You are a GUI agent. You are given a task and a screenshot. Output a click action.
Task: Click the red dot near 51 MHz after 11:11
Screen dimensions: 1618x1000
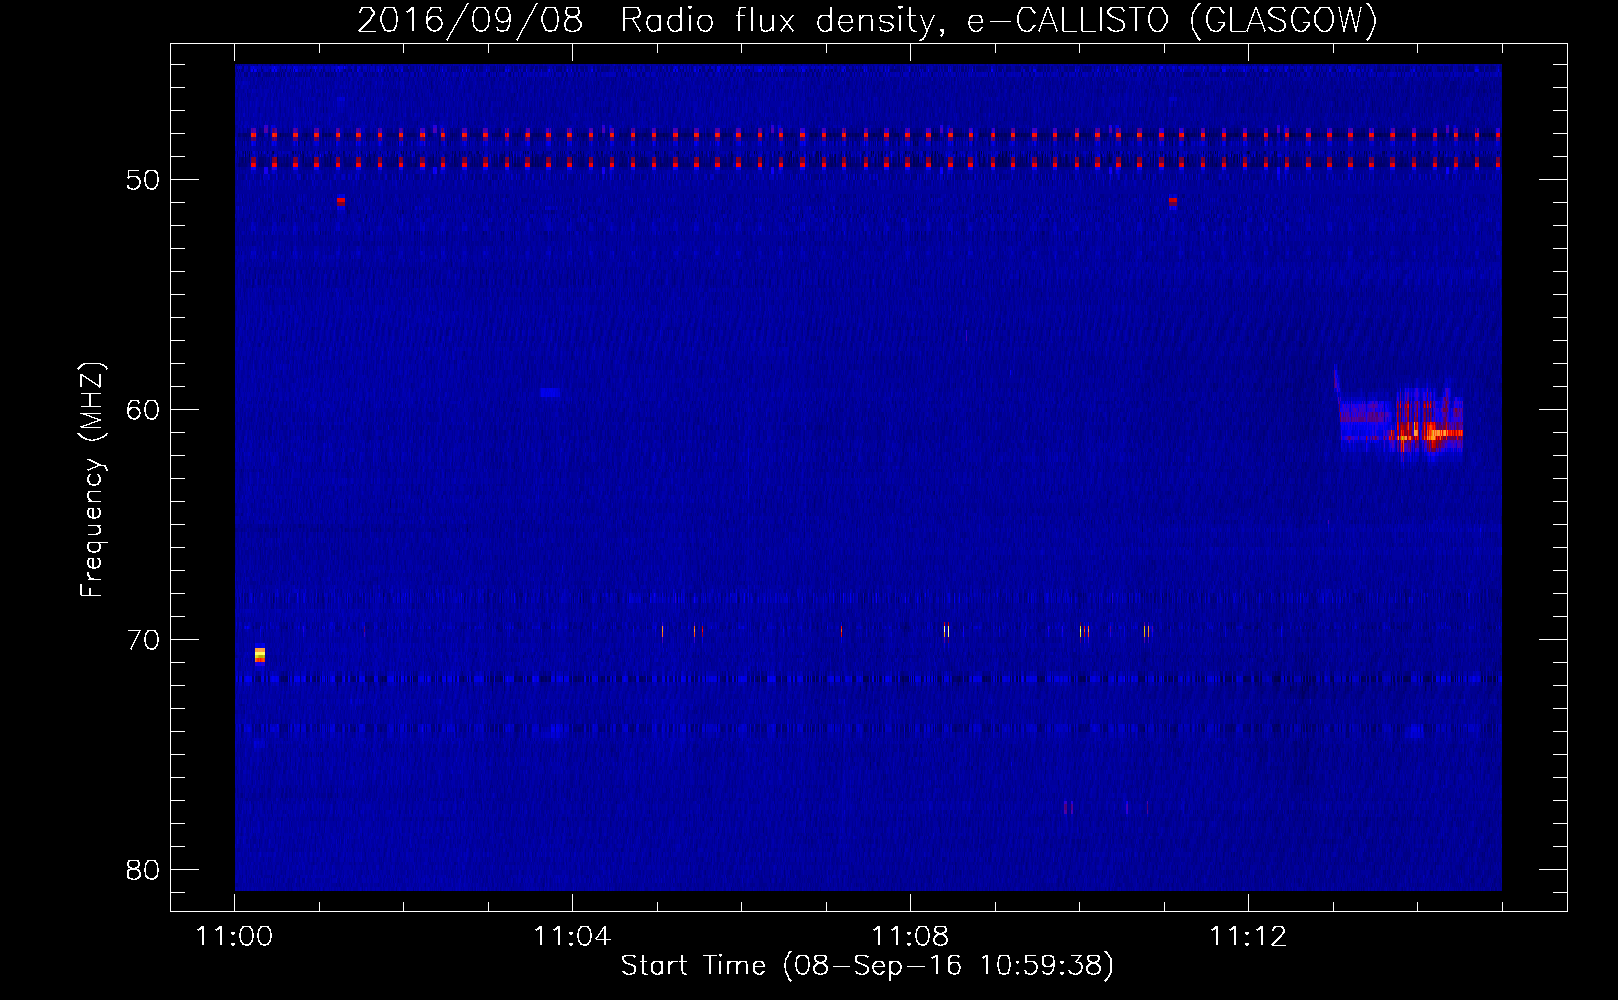1173,201
